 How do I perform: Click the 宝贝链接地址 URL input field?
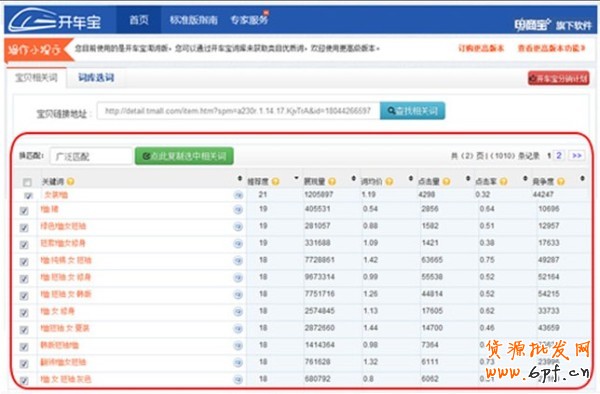tap(238, 111)
